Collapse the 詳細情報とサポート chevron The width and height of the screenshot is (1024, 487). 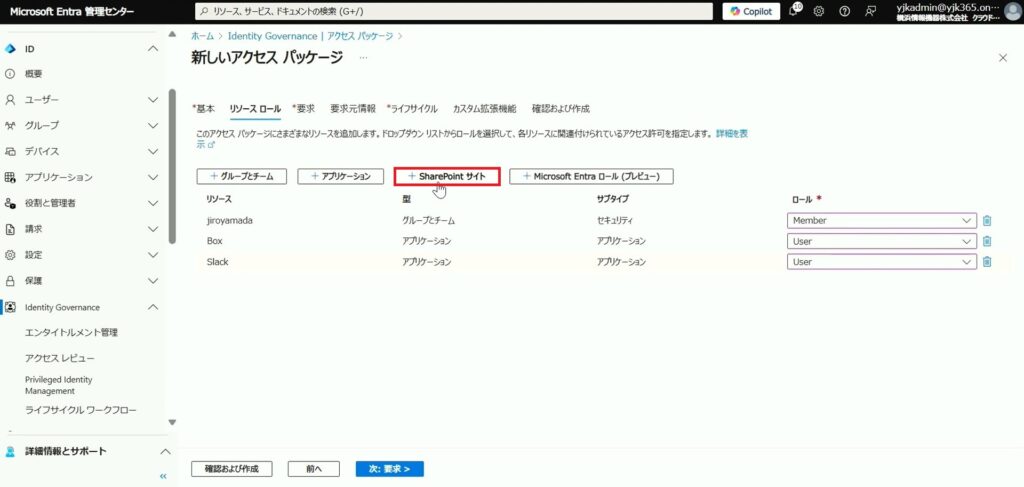pos(166,452)
